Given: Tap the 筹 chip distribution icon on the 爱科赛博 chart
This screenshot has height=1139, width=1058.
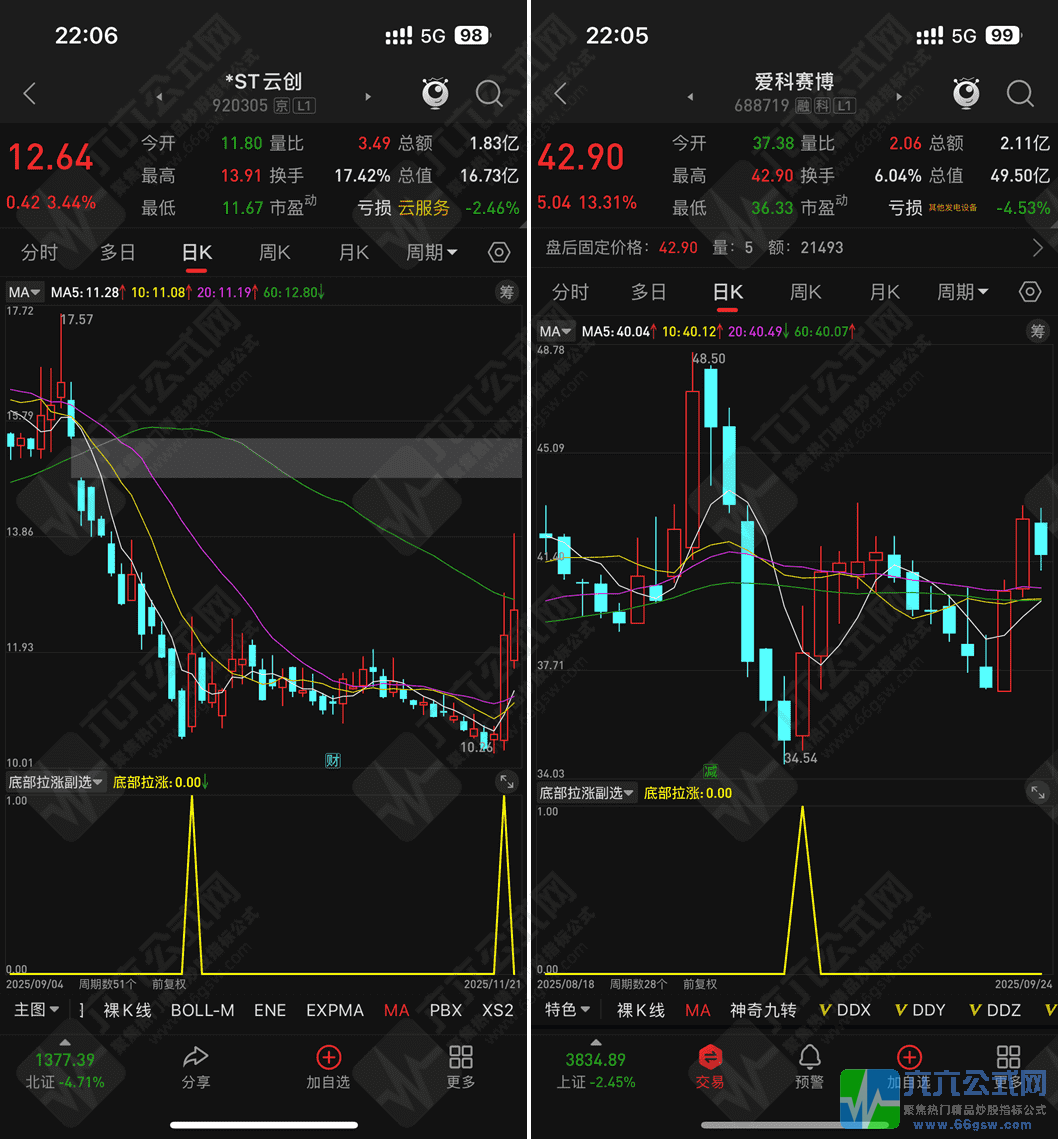Looking at the screenshot, I should point(1037,331).
